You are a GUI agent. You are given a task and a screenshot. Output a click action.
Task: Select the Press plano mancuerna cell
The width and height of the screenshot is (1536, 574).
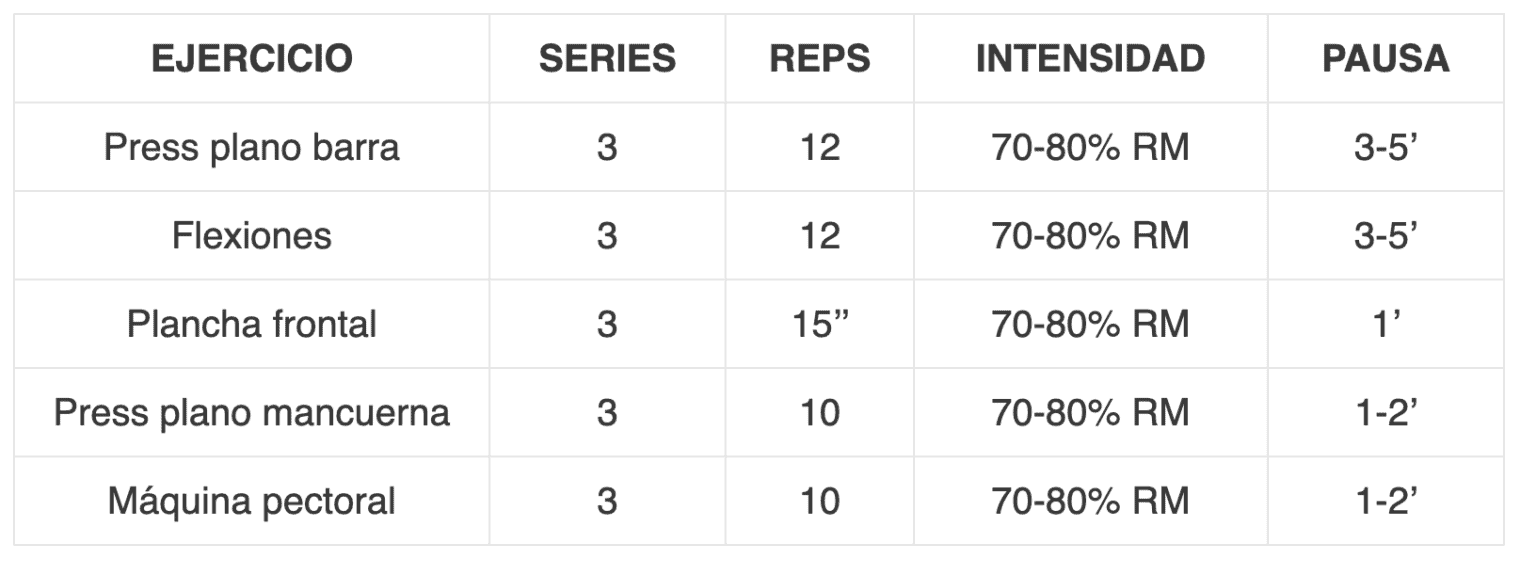(x=252, y=412)
